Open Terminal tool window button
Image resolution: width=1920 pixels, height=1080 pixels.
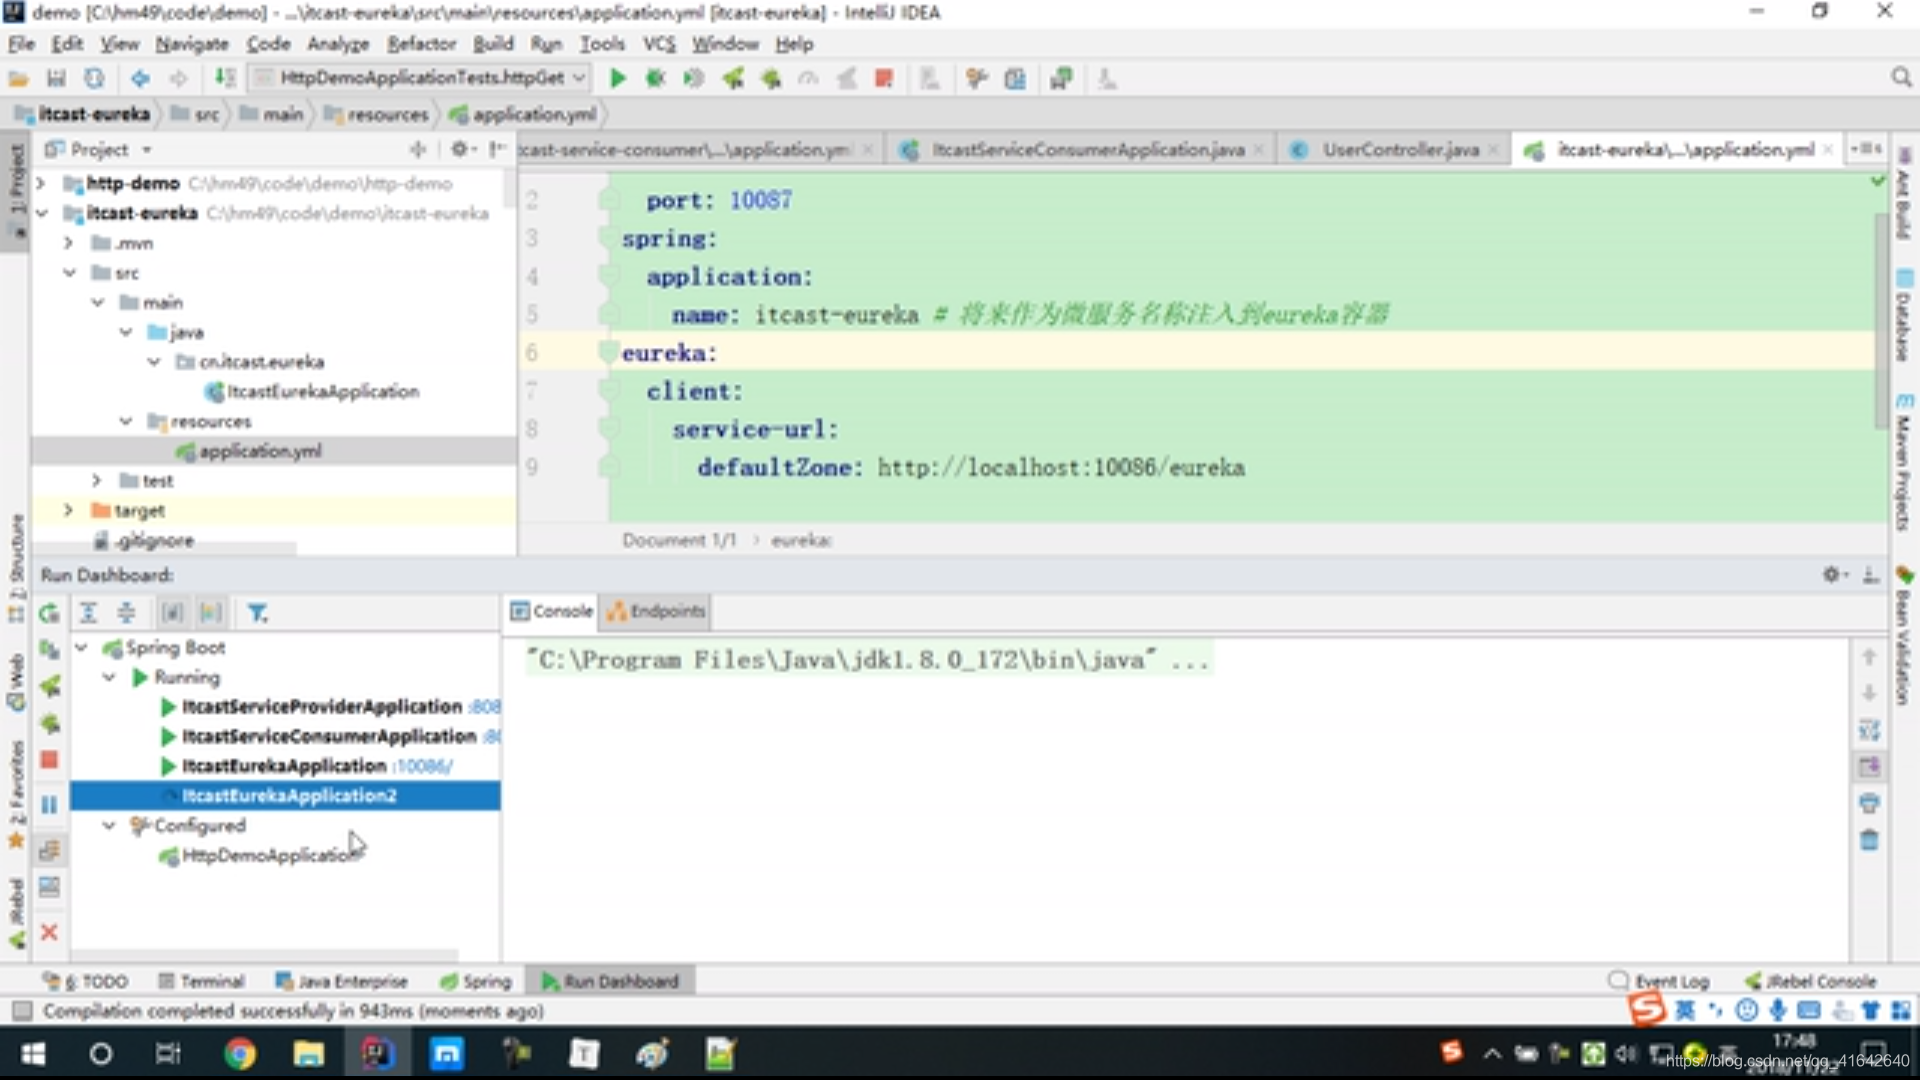pos(201,981)
